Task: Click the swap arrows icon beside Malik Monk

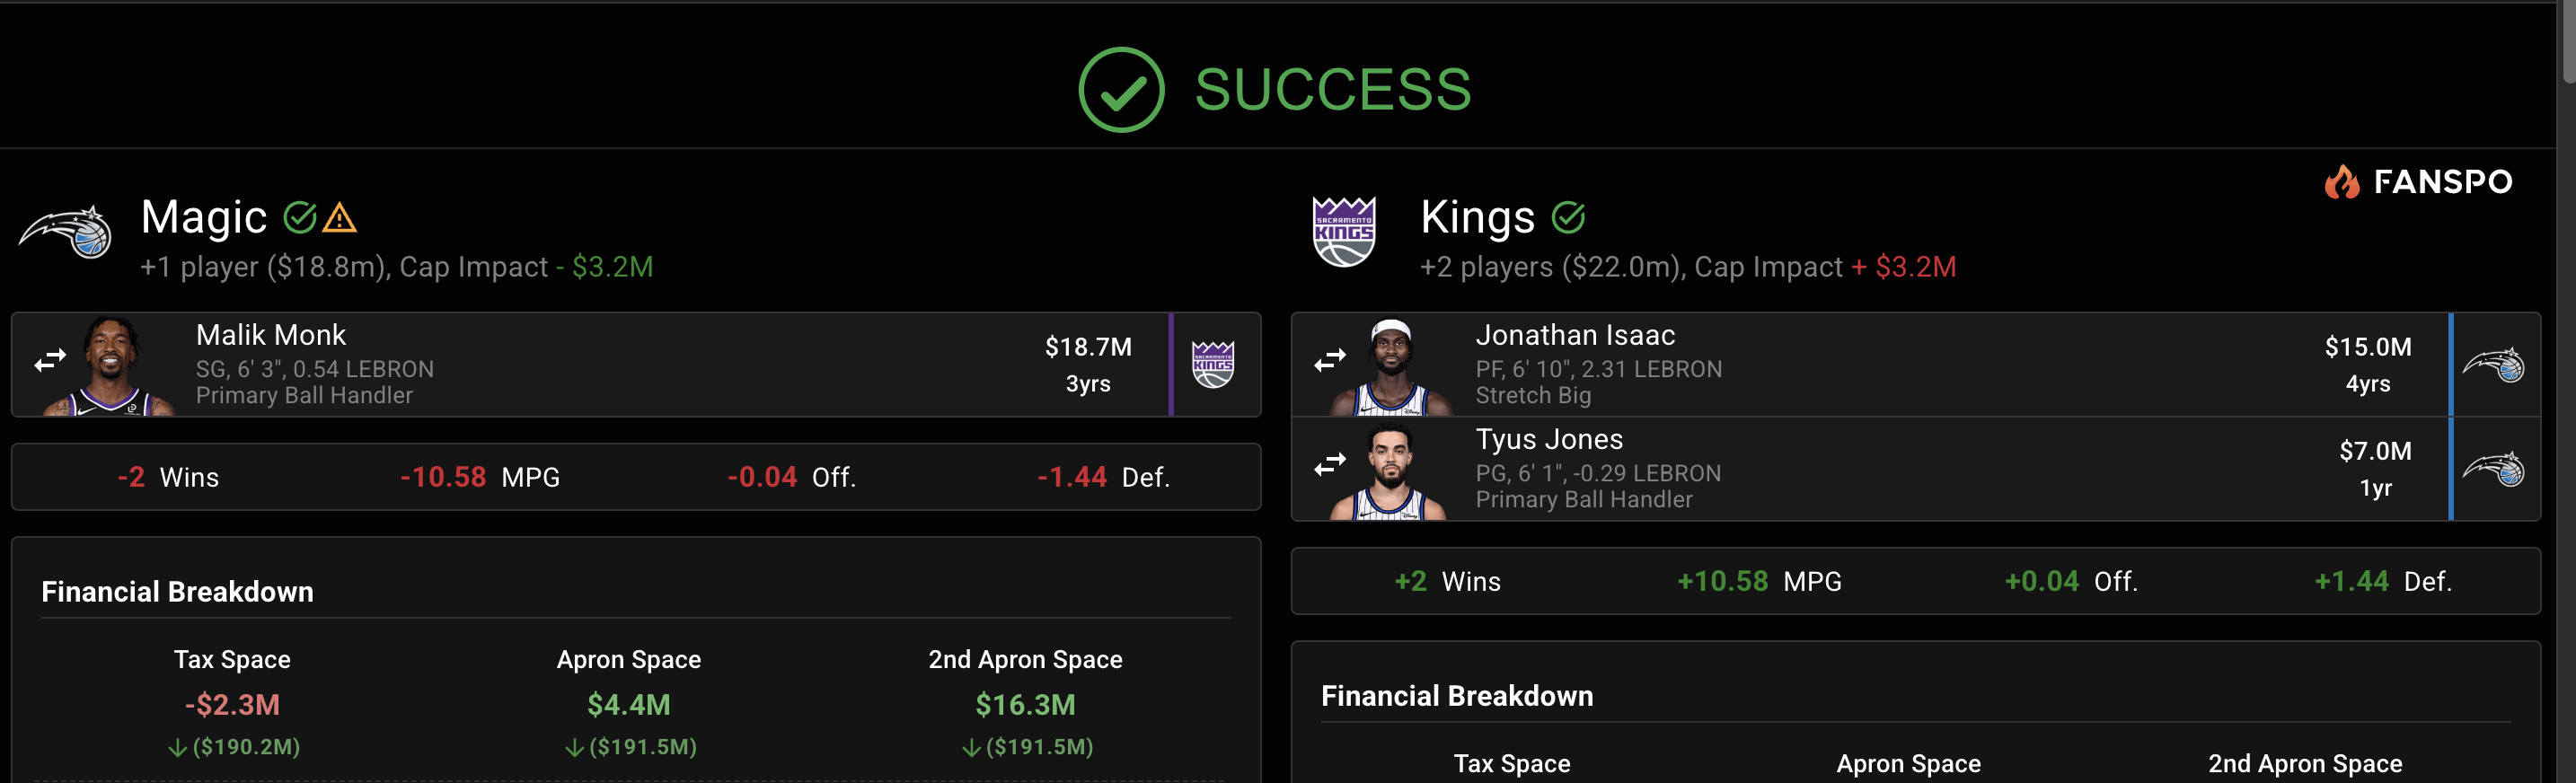Action: tap(50, 360)
